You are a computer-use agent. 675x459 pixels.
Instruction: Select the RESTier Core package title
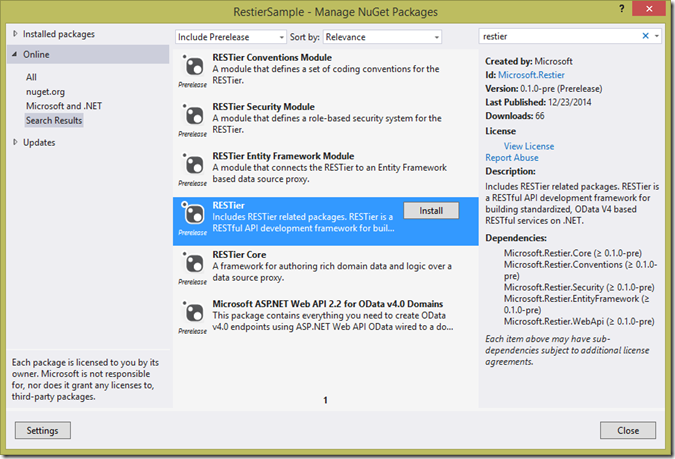[x=239, y=254]
